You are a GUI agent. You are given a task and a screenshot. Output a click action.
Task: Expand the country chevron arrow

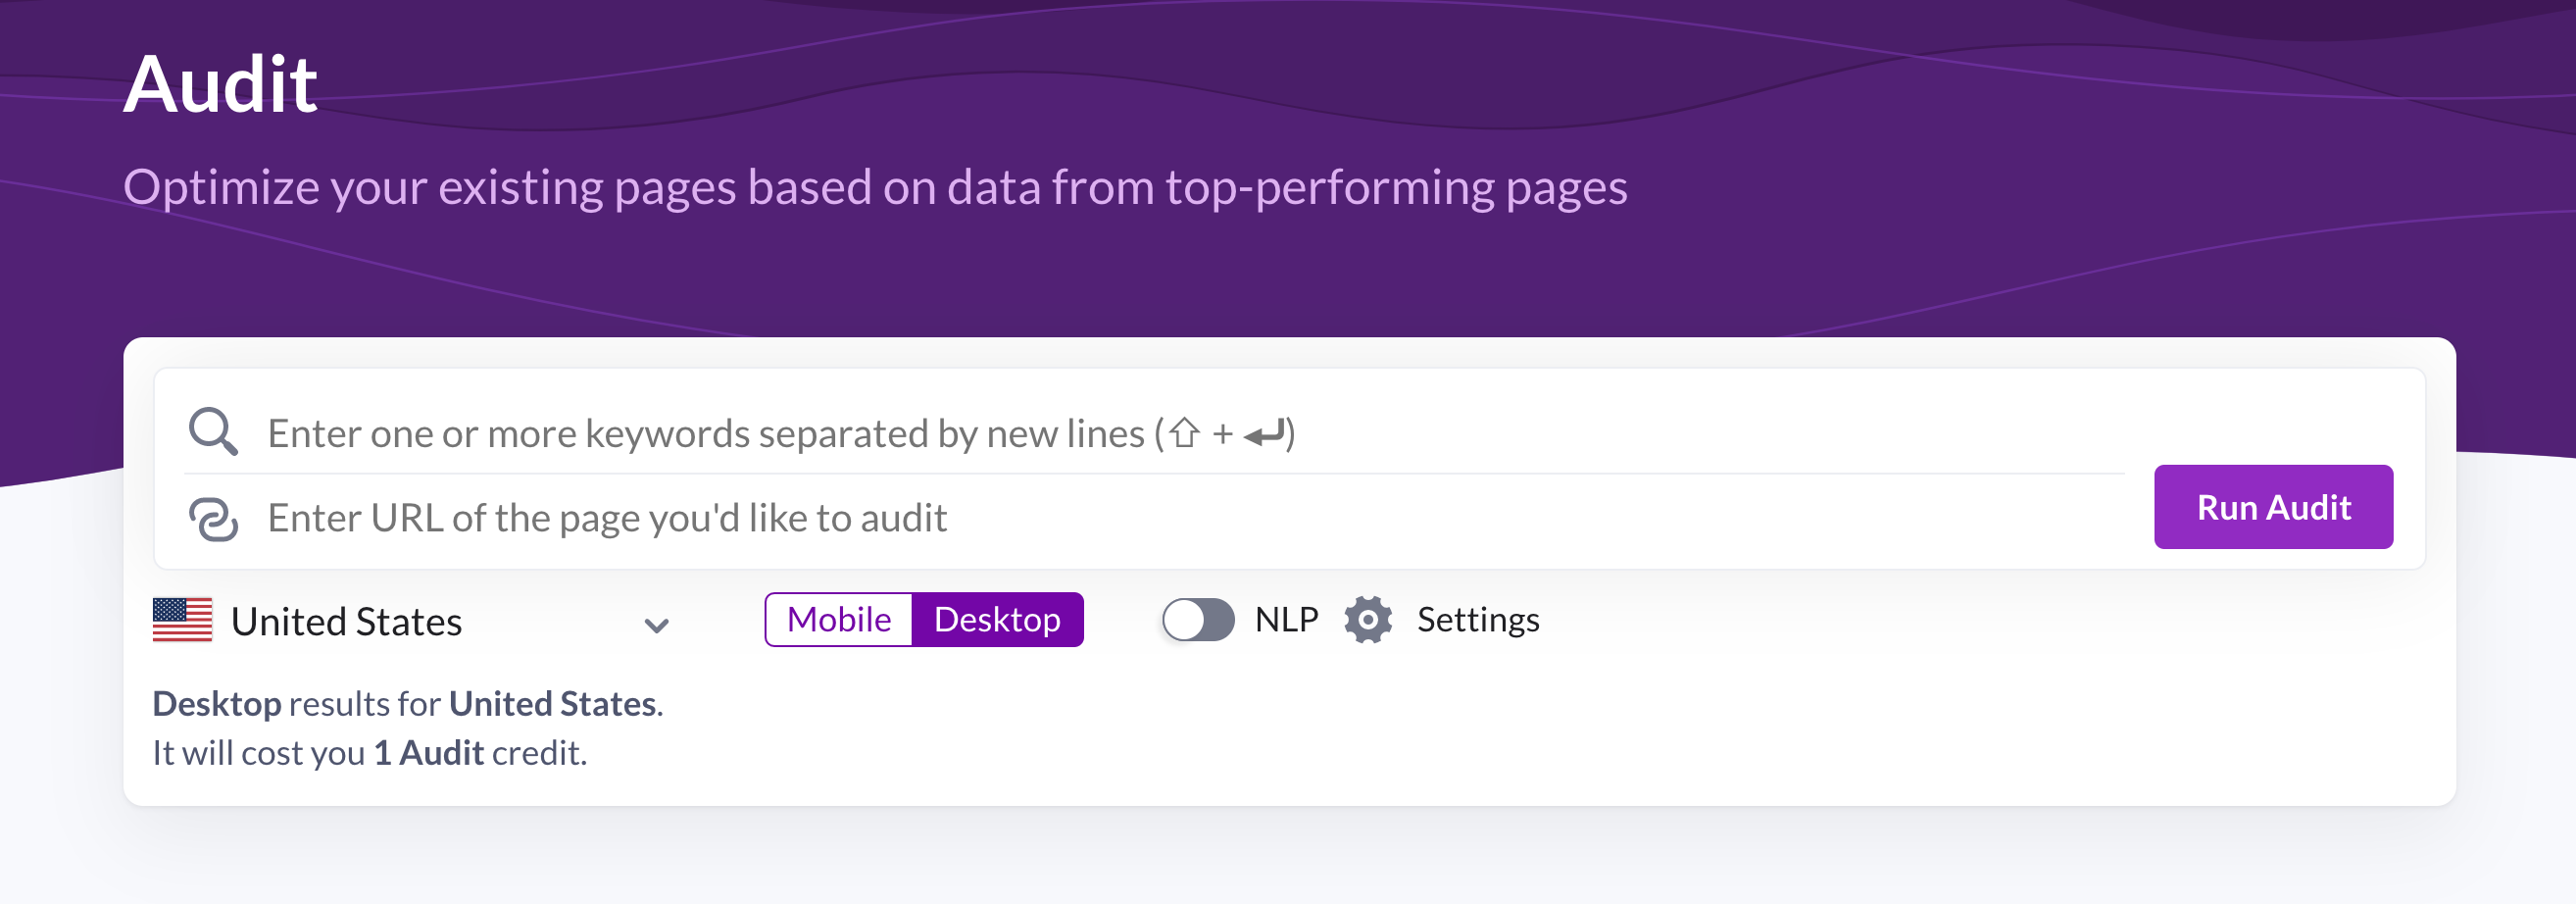[656, 626]
